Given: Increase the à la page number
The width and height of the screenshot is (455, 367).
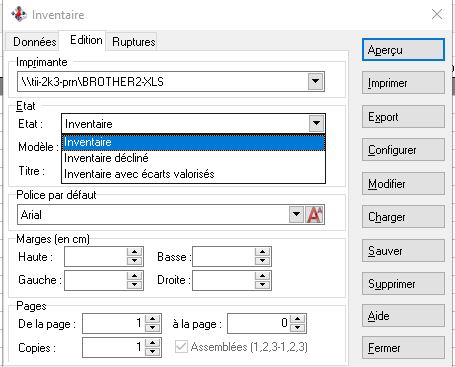Looking at the screenshot, I should [298, 319].
